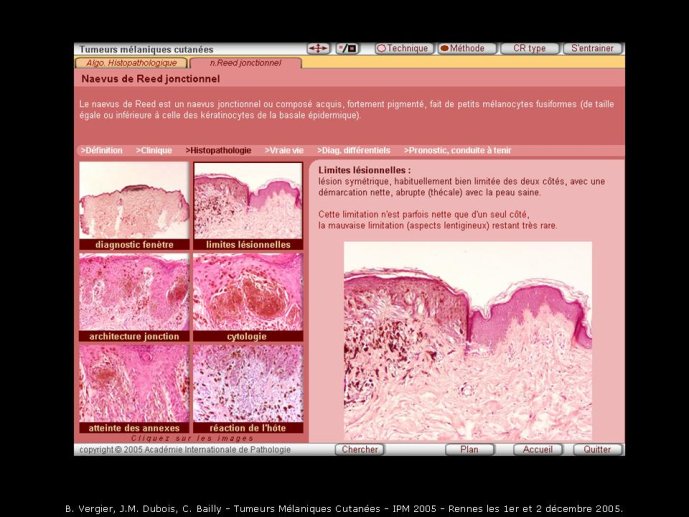
Task: Click the Chercher button
Action: [x=359, y=449]
